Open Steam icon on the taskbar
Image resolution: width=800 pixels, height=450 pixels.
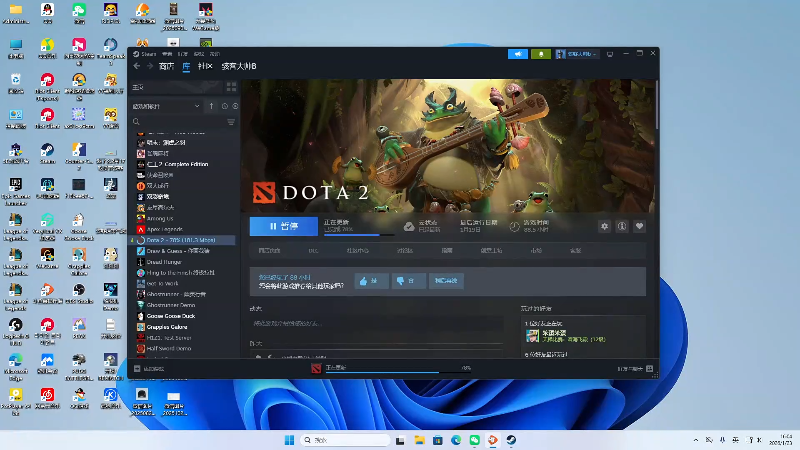point(511,440)
